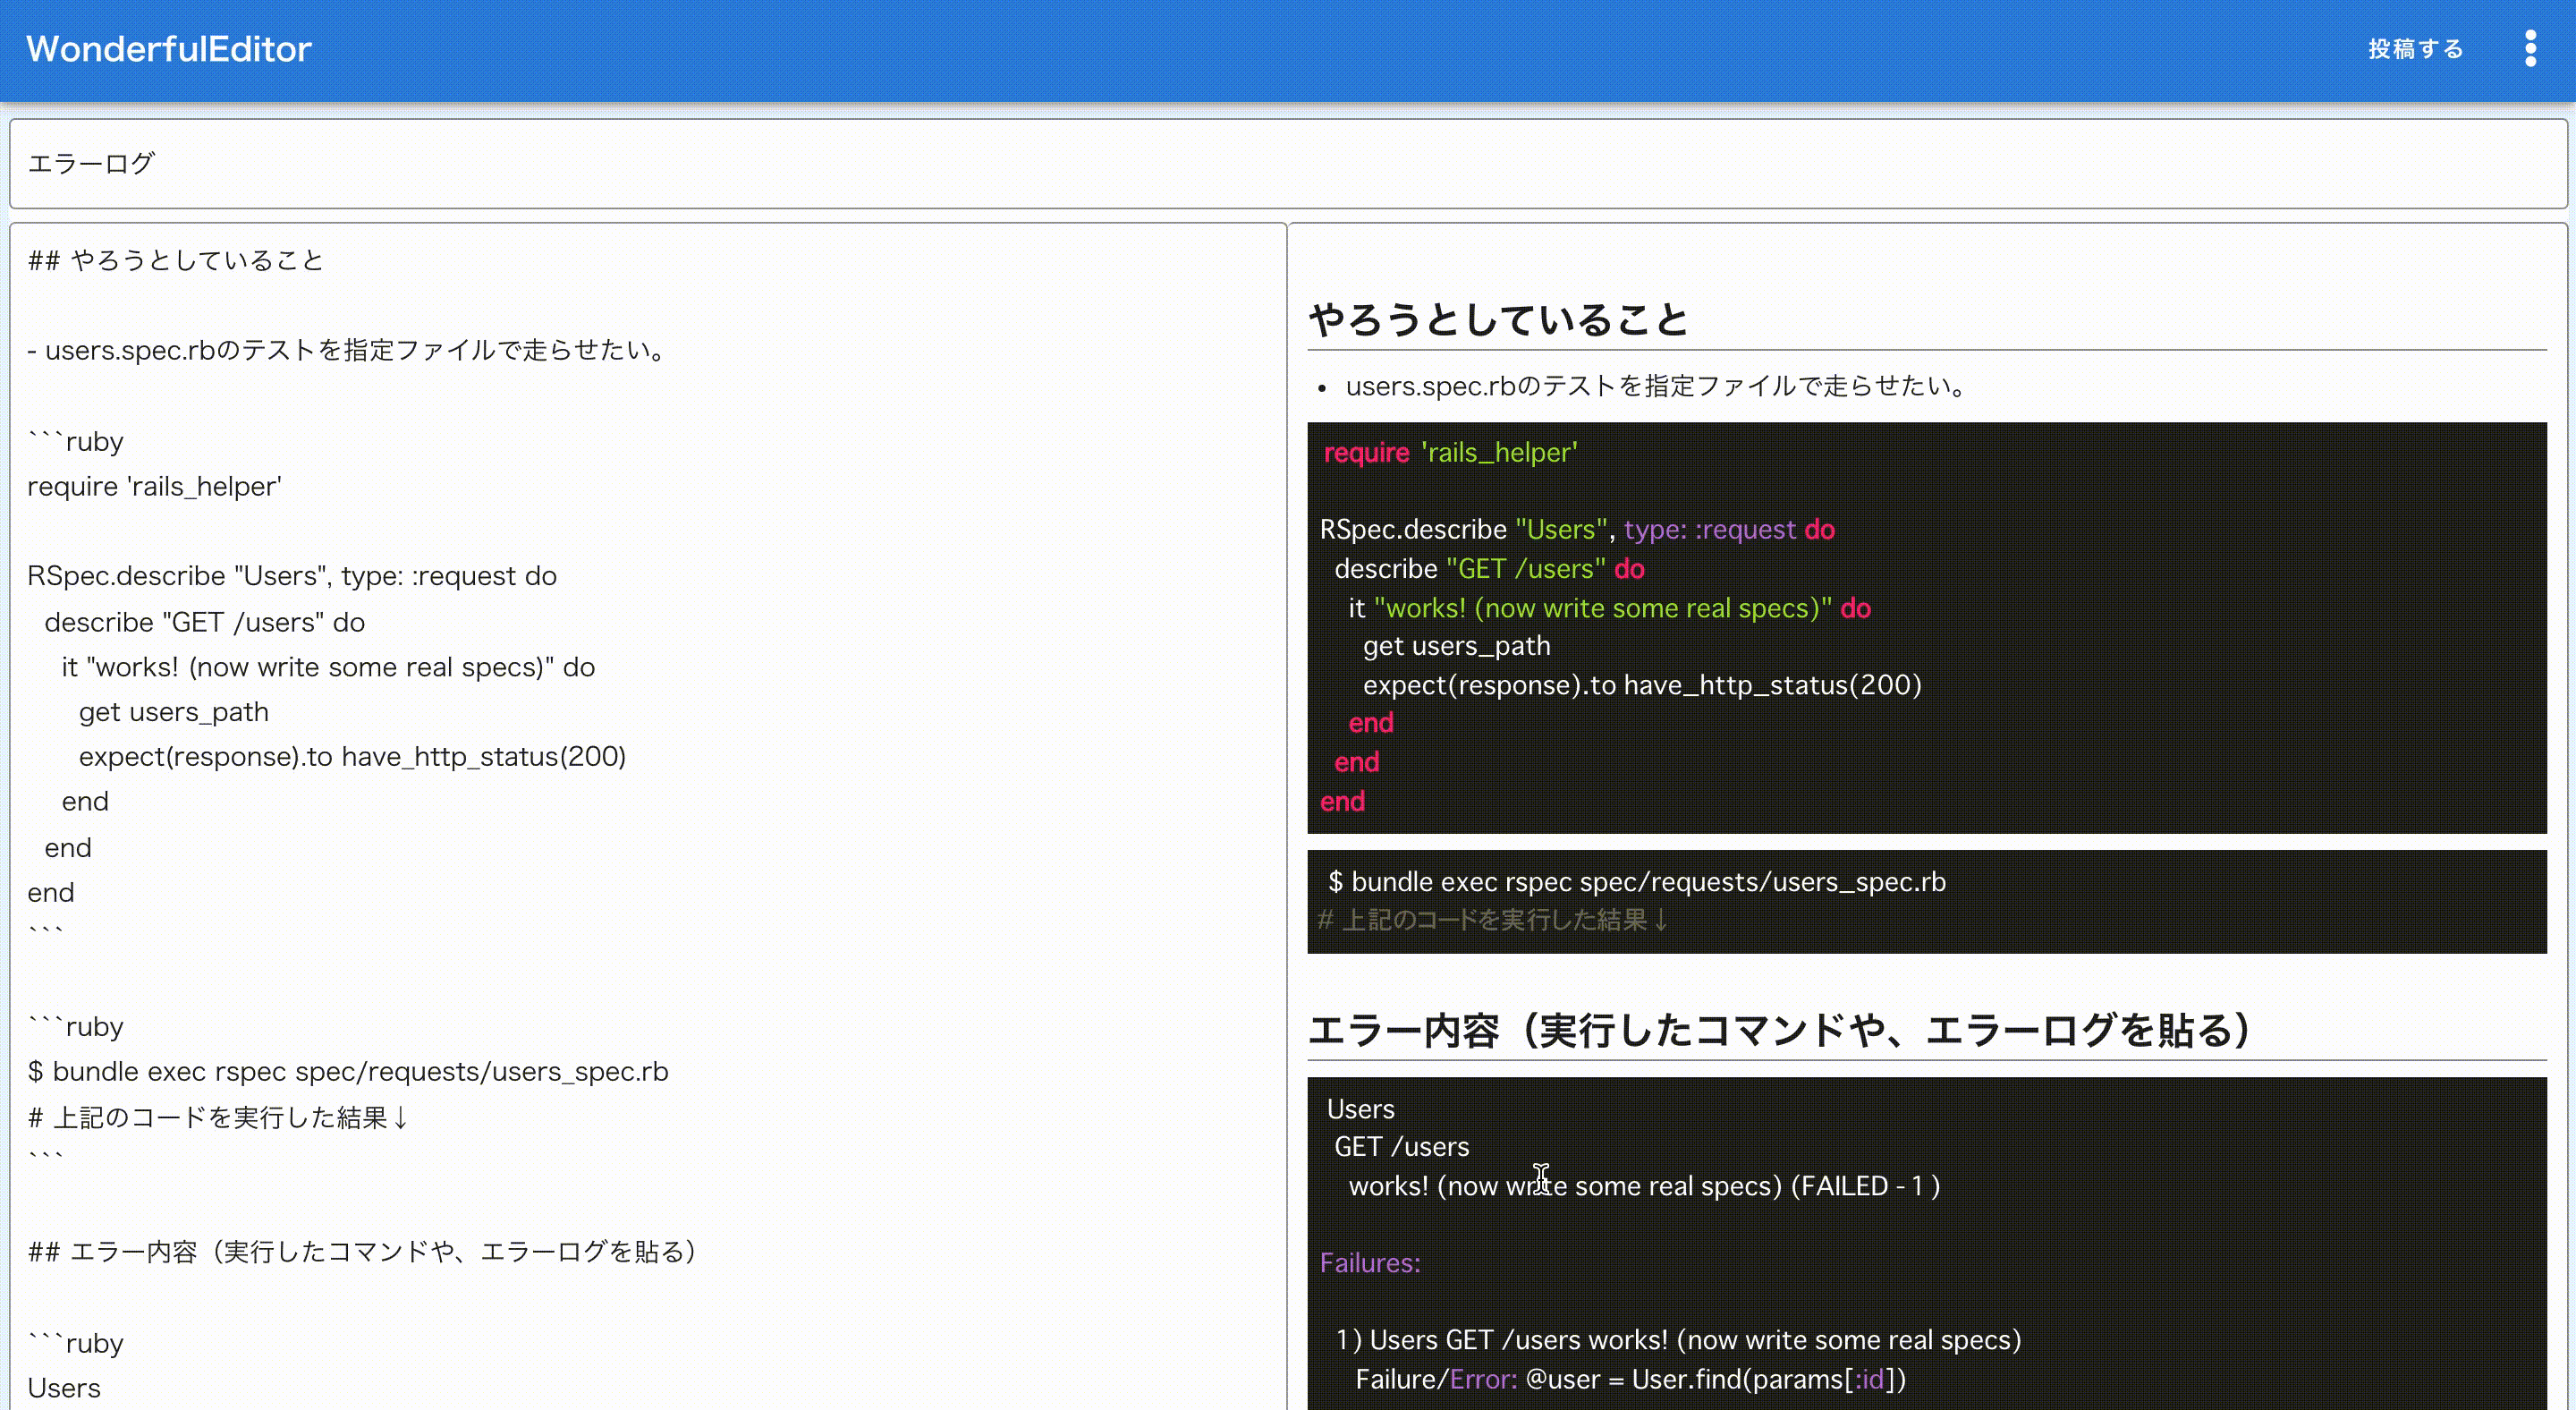
Task: Click the 投稿する post button
Action: 2415,48
